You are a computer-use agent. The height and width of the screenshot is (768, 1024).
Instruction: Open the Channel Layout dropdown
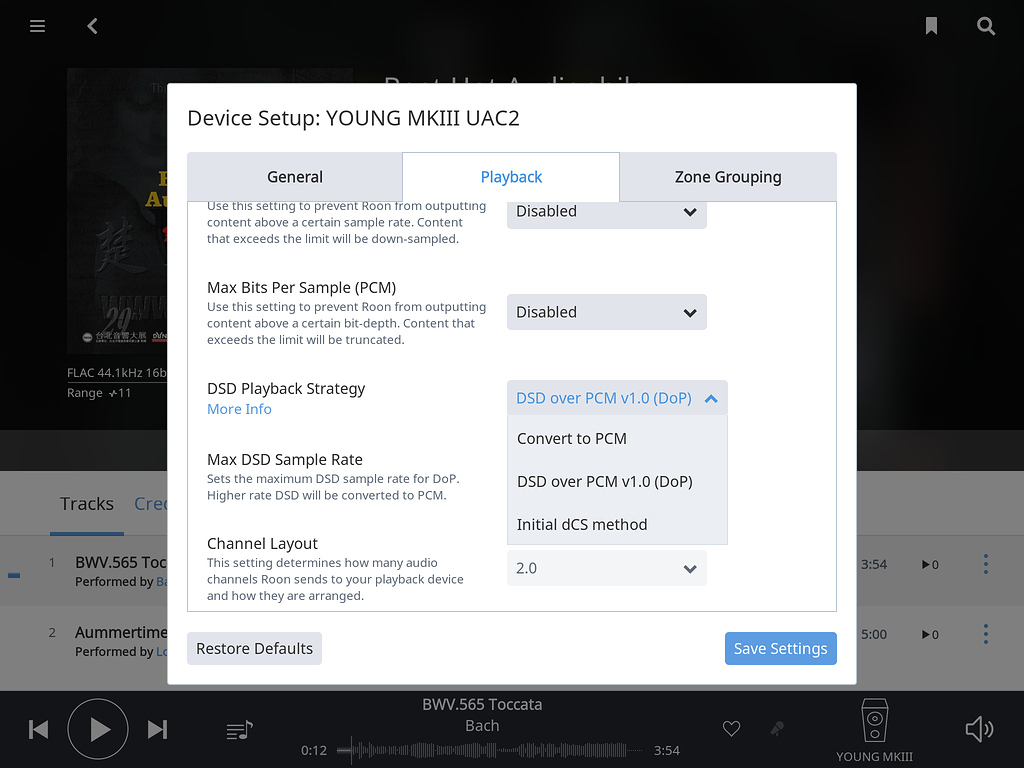606,567
